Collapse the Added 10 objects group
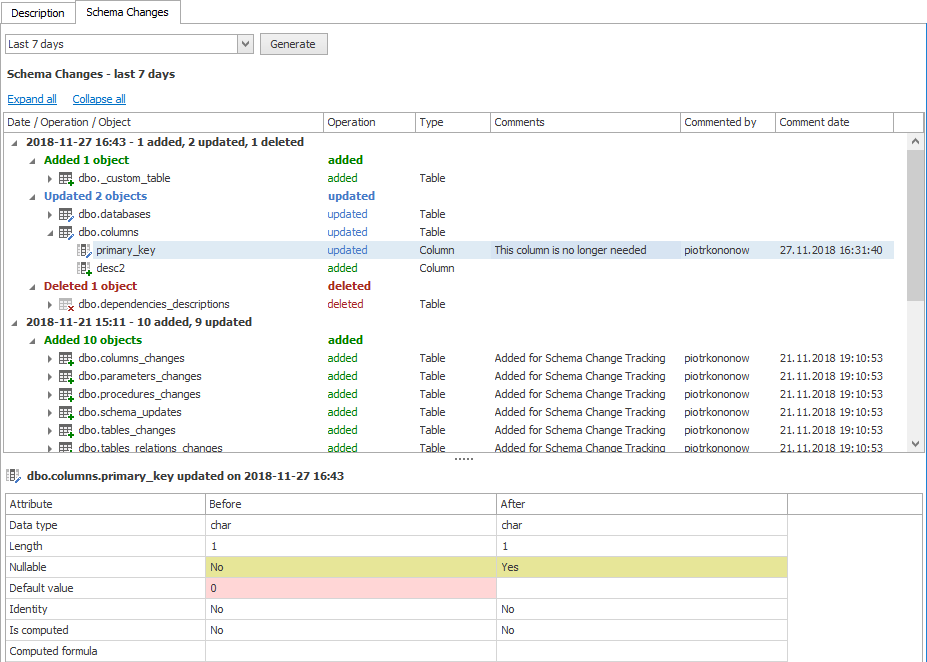The height and width of the screenshot is (662, 927). [32, 340]
